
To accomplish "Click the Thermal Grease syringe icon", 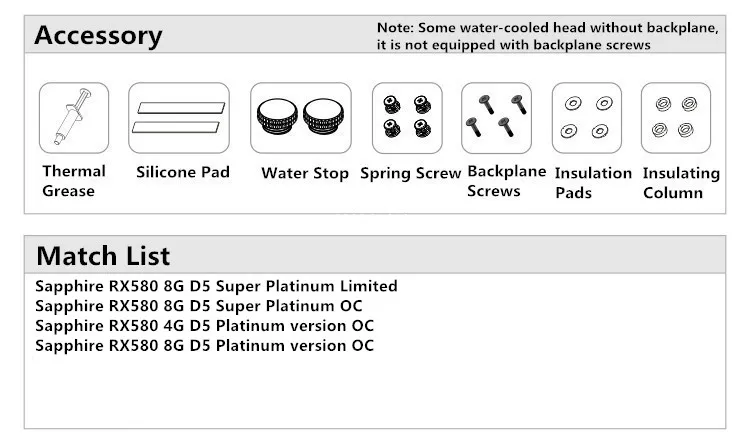I will pyautogui.click(x=74, y=118).
